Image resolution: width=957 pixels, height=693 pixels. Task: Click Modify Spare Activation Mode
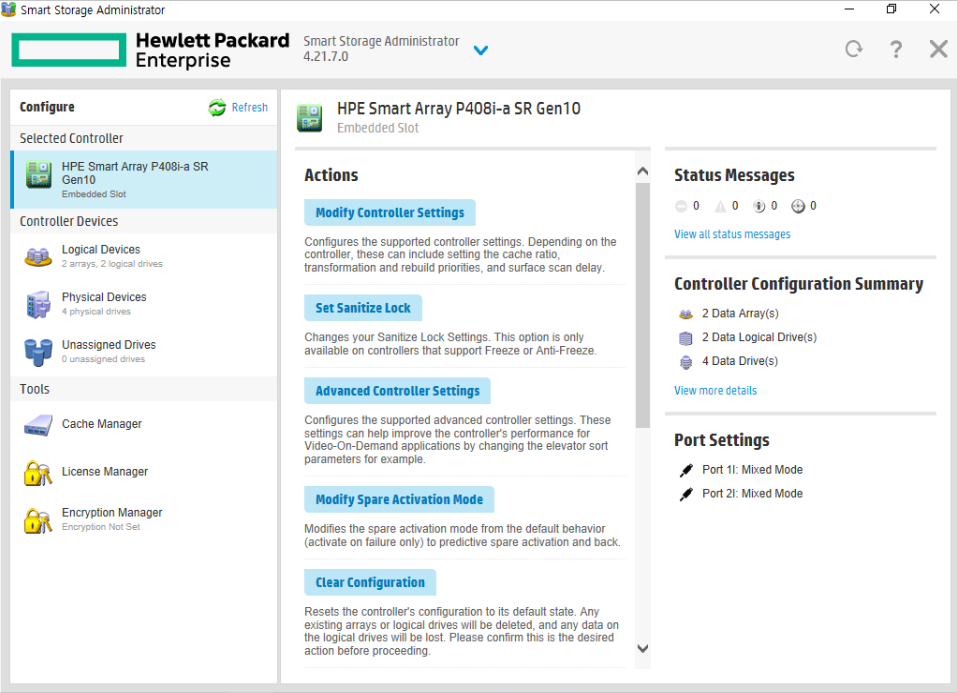pos(399,499)
